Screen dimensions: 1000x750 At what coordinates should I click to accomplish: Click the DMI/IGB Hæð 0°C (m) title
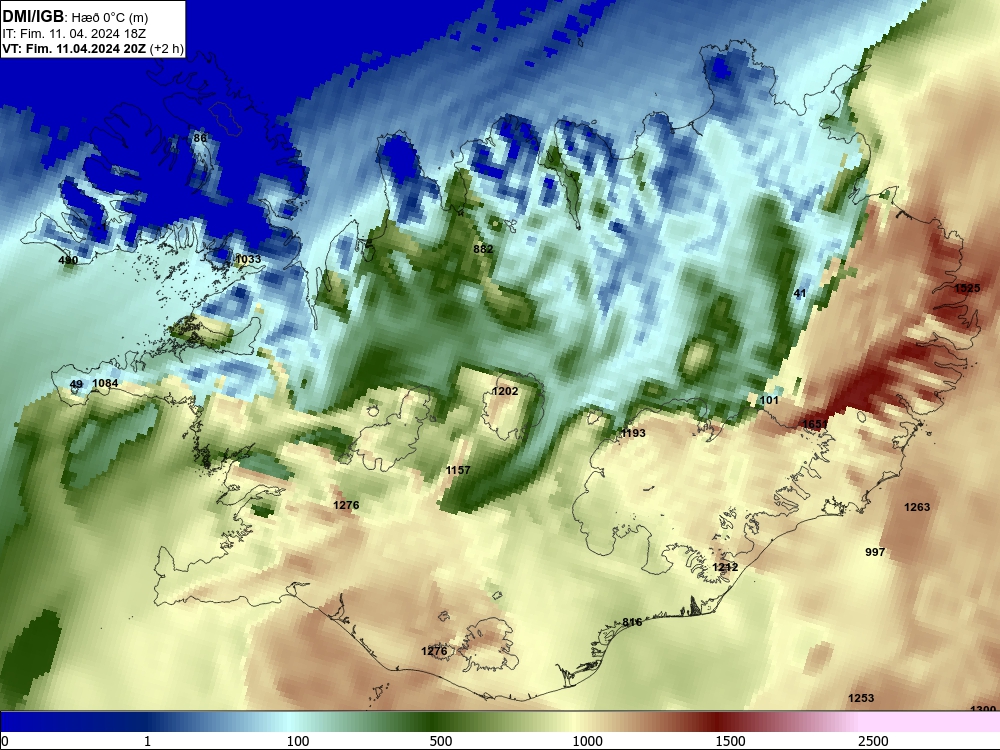point(75,17)
